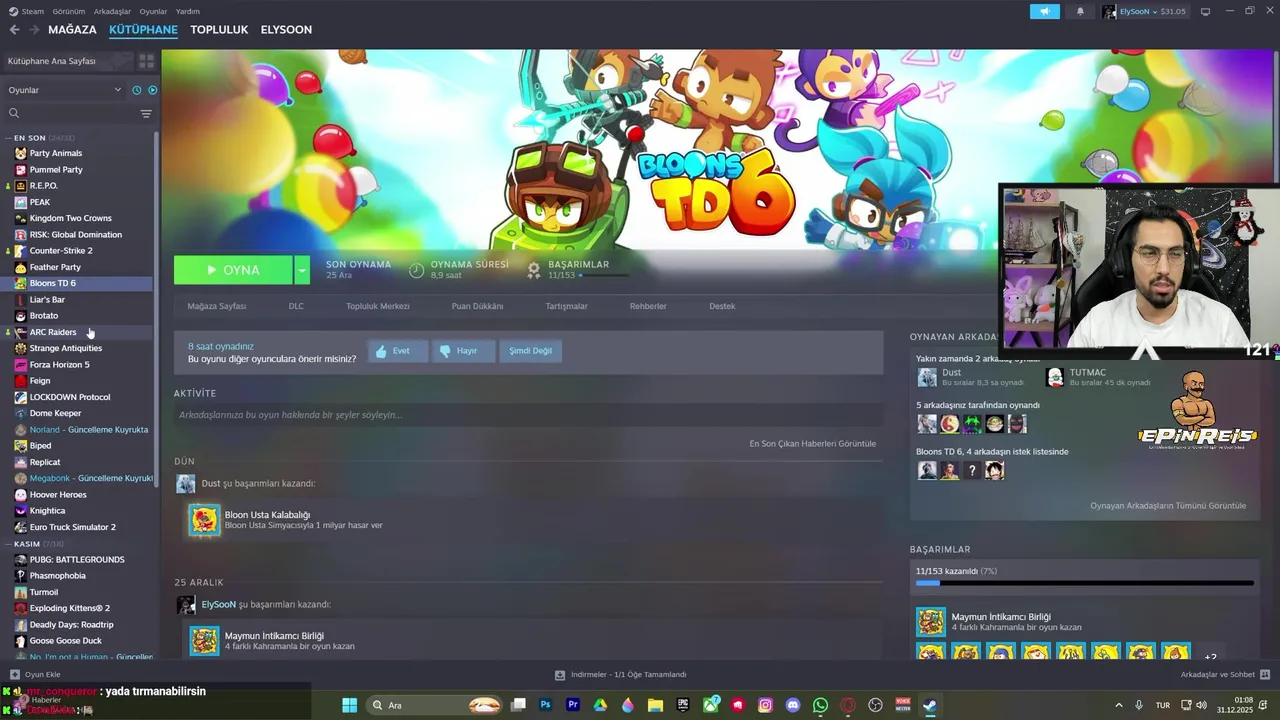
Task: Select Forza Horizon 5 entry
Action: tap(59, 365)
